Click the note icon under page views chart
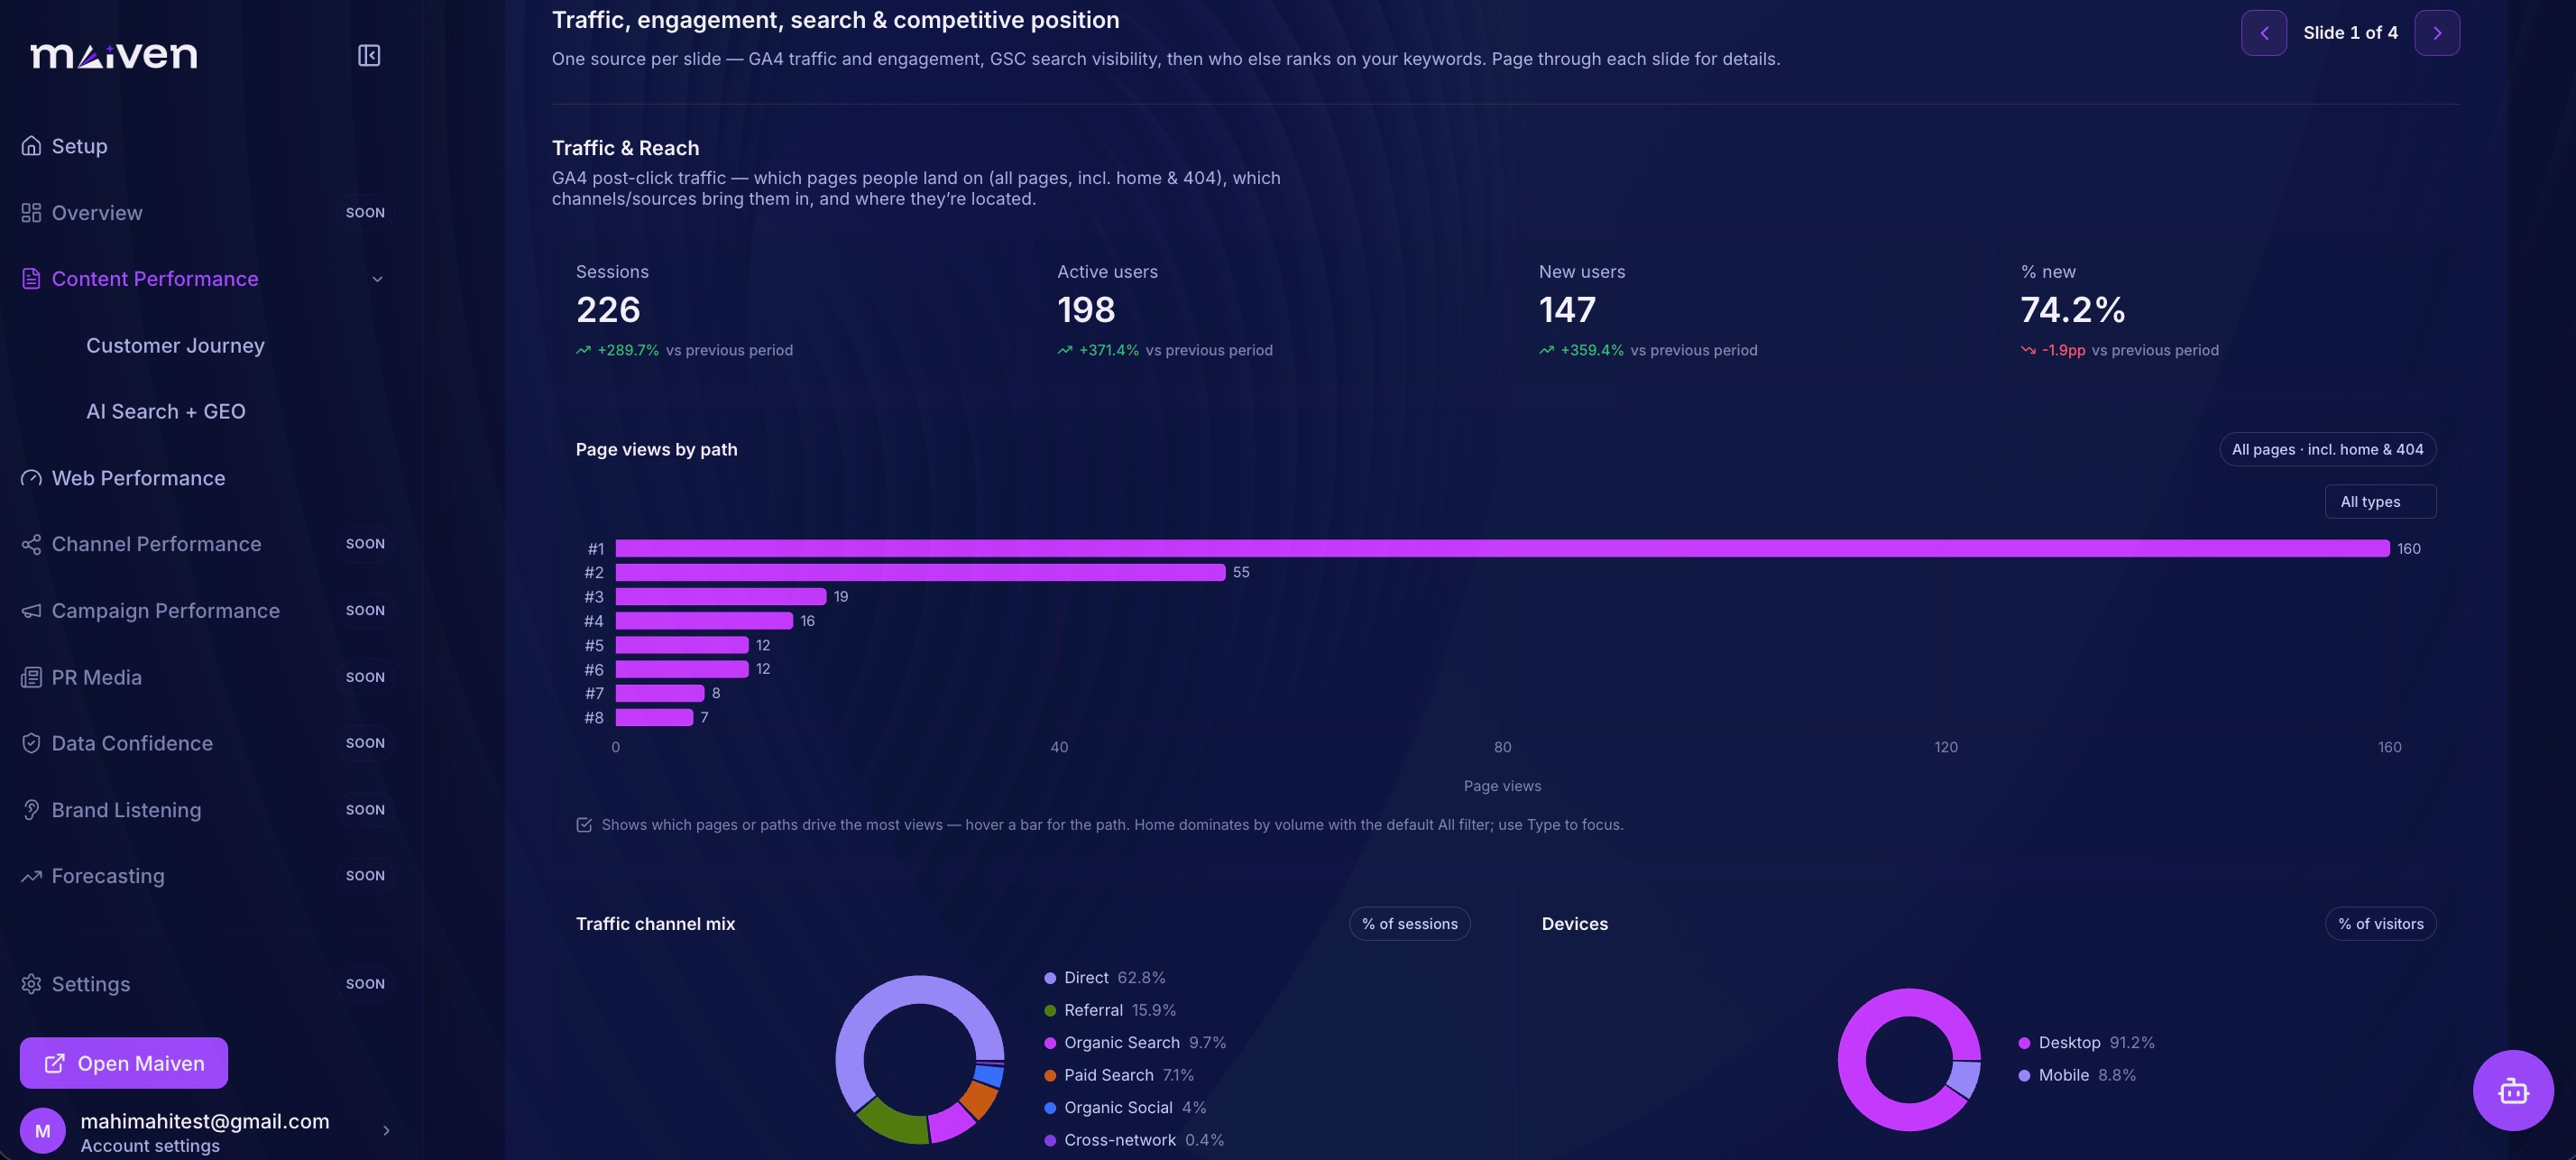 (x=584, y=825)
